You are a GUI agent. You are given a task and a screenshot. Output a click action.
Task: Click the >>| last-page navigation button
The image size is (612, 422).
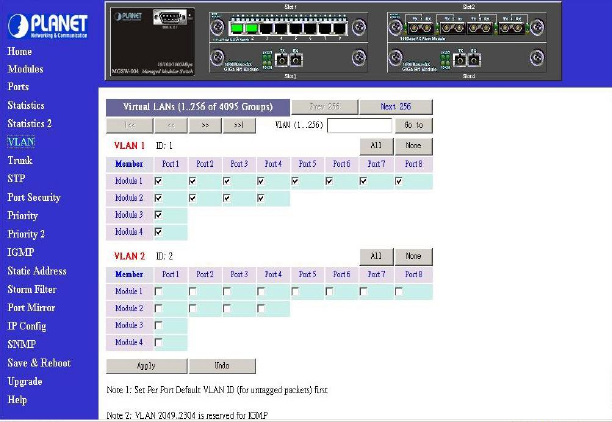tap(239, 125)
